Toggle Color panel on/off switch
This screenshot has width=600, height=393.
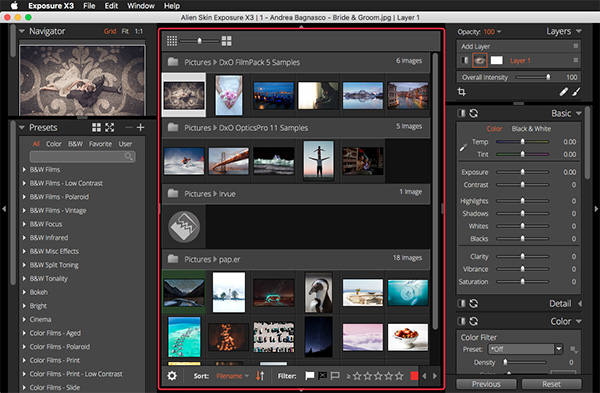pyautogui.click(x=461, y=321)
